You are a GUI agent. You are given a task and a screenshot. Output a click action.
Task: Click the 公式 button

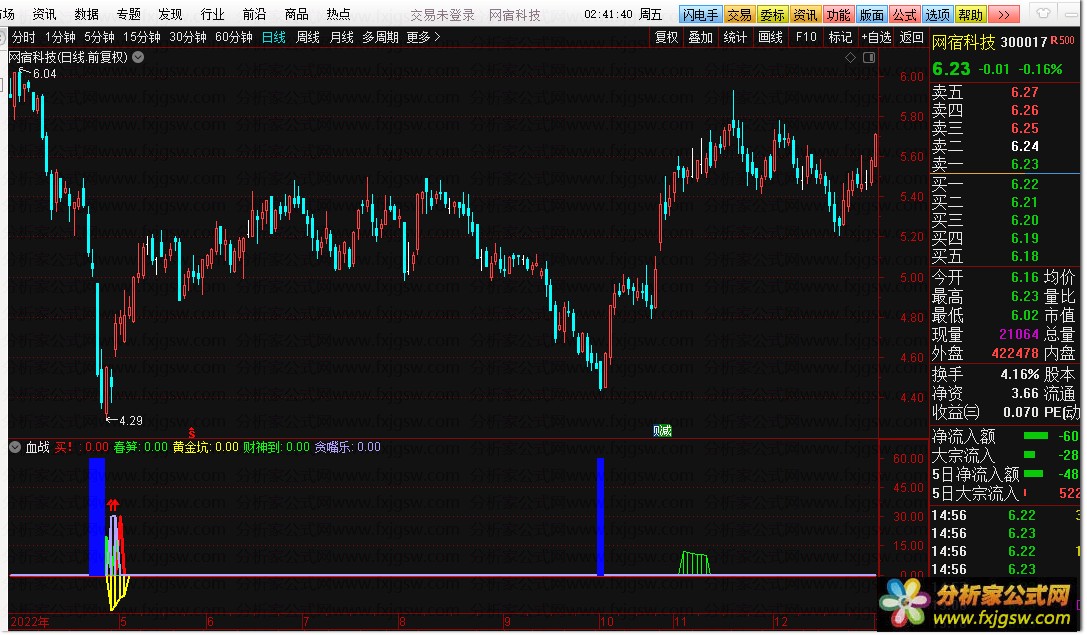[x=905, y=15]
